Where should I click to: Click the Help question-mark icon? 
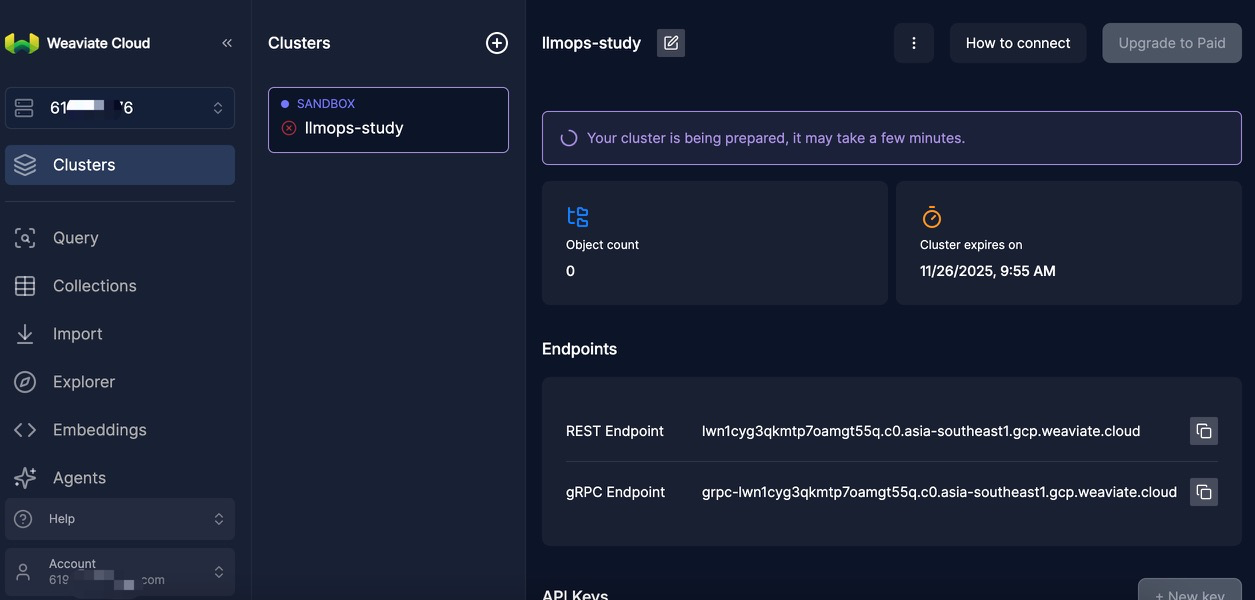[23, 519]
